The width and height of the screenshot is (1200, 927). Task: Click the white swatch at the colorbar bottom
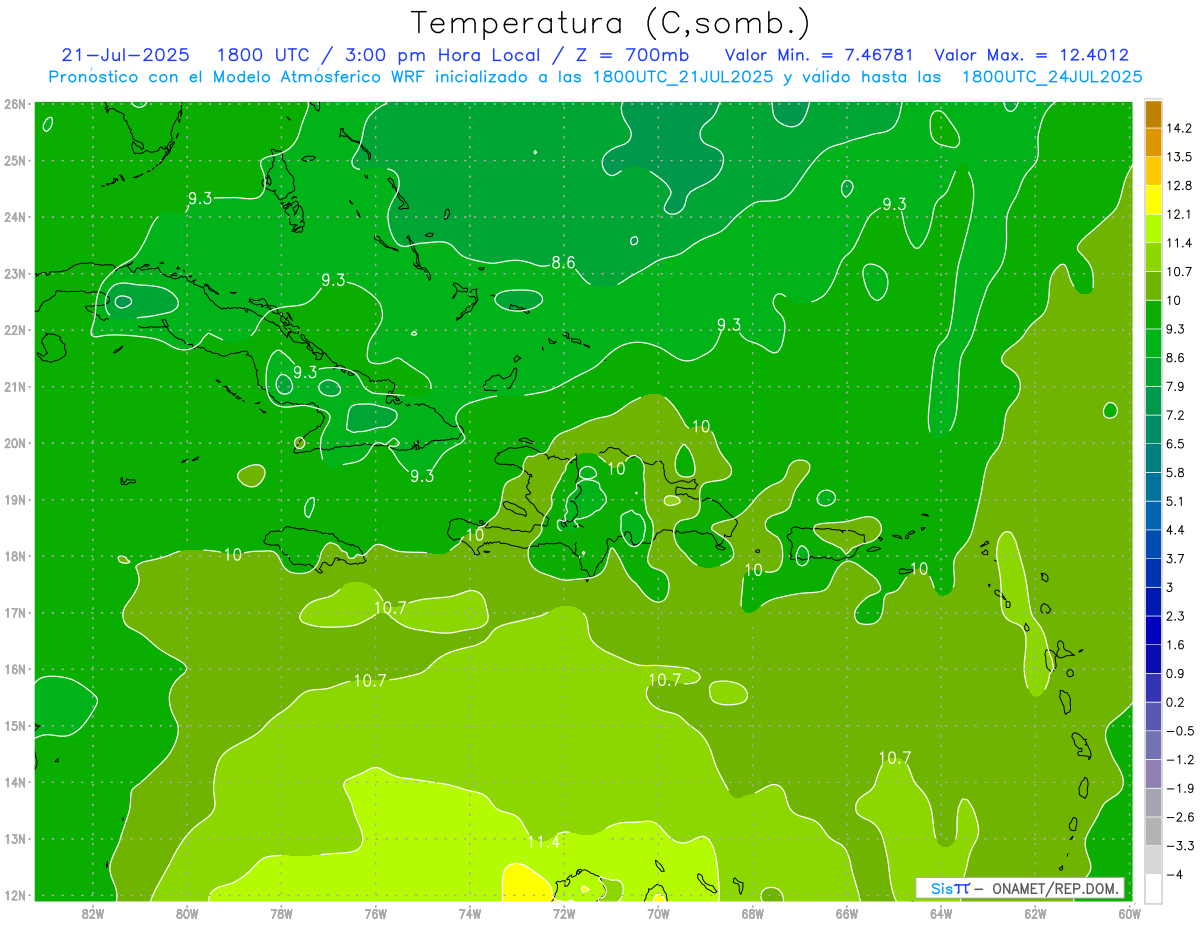point(1154,888)
